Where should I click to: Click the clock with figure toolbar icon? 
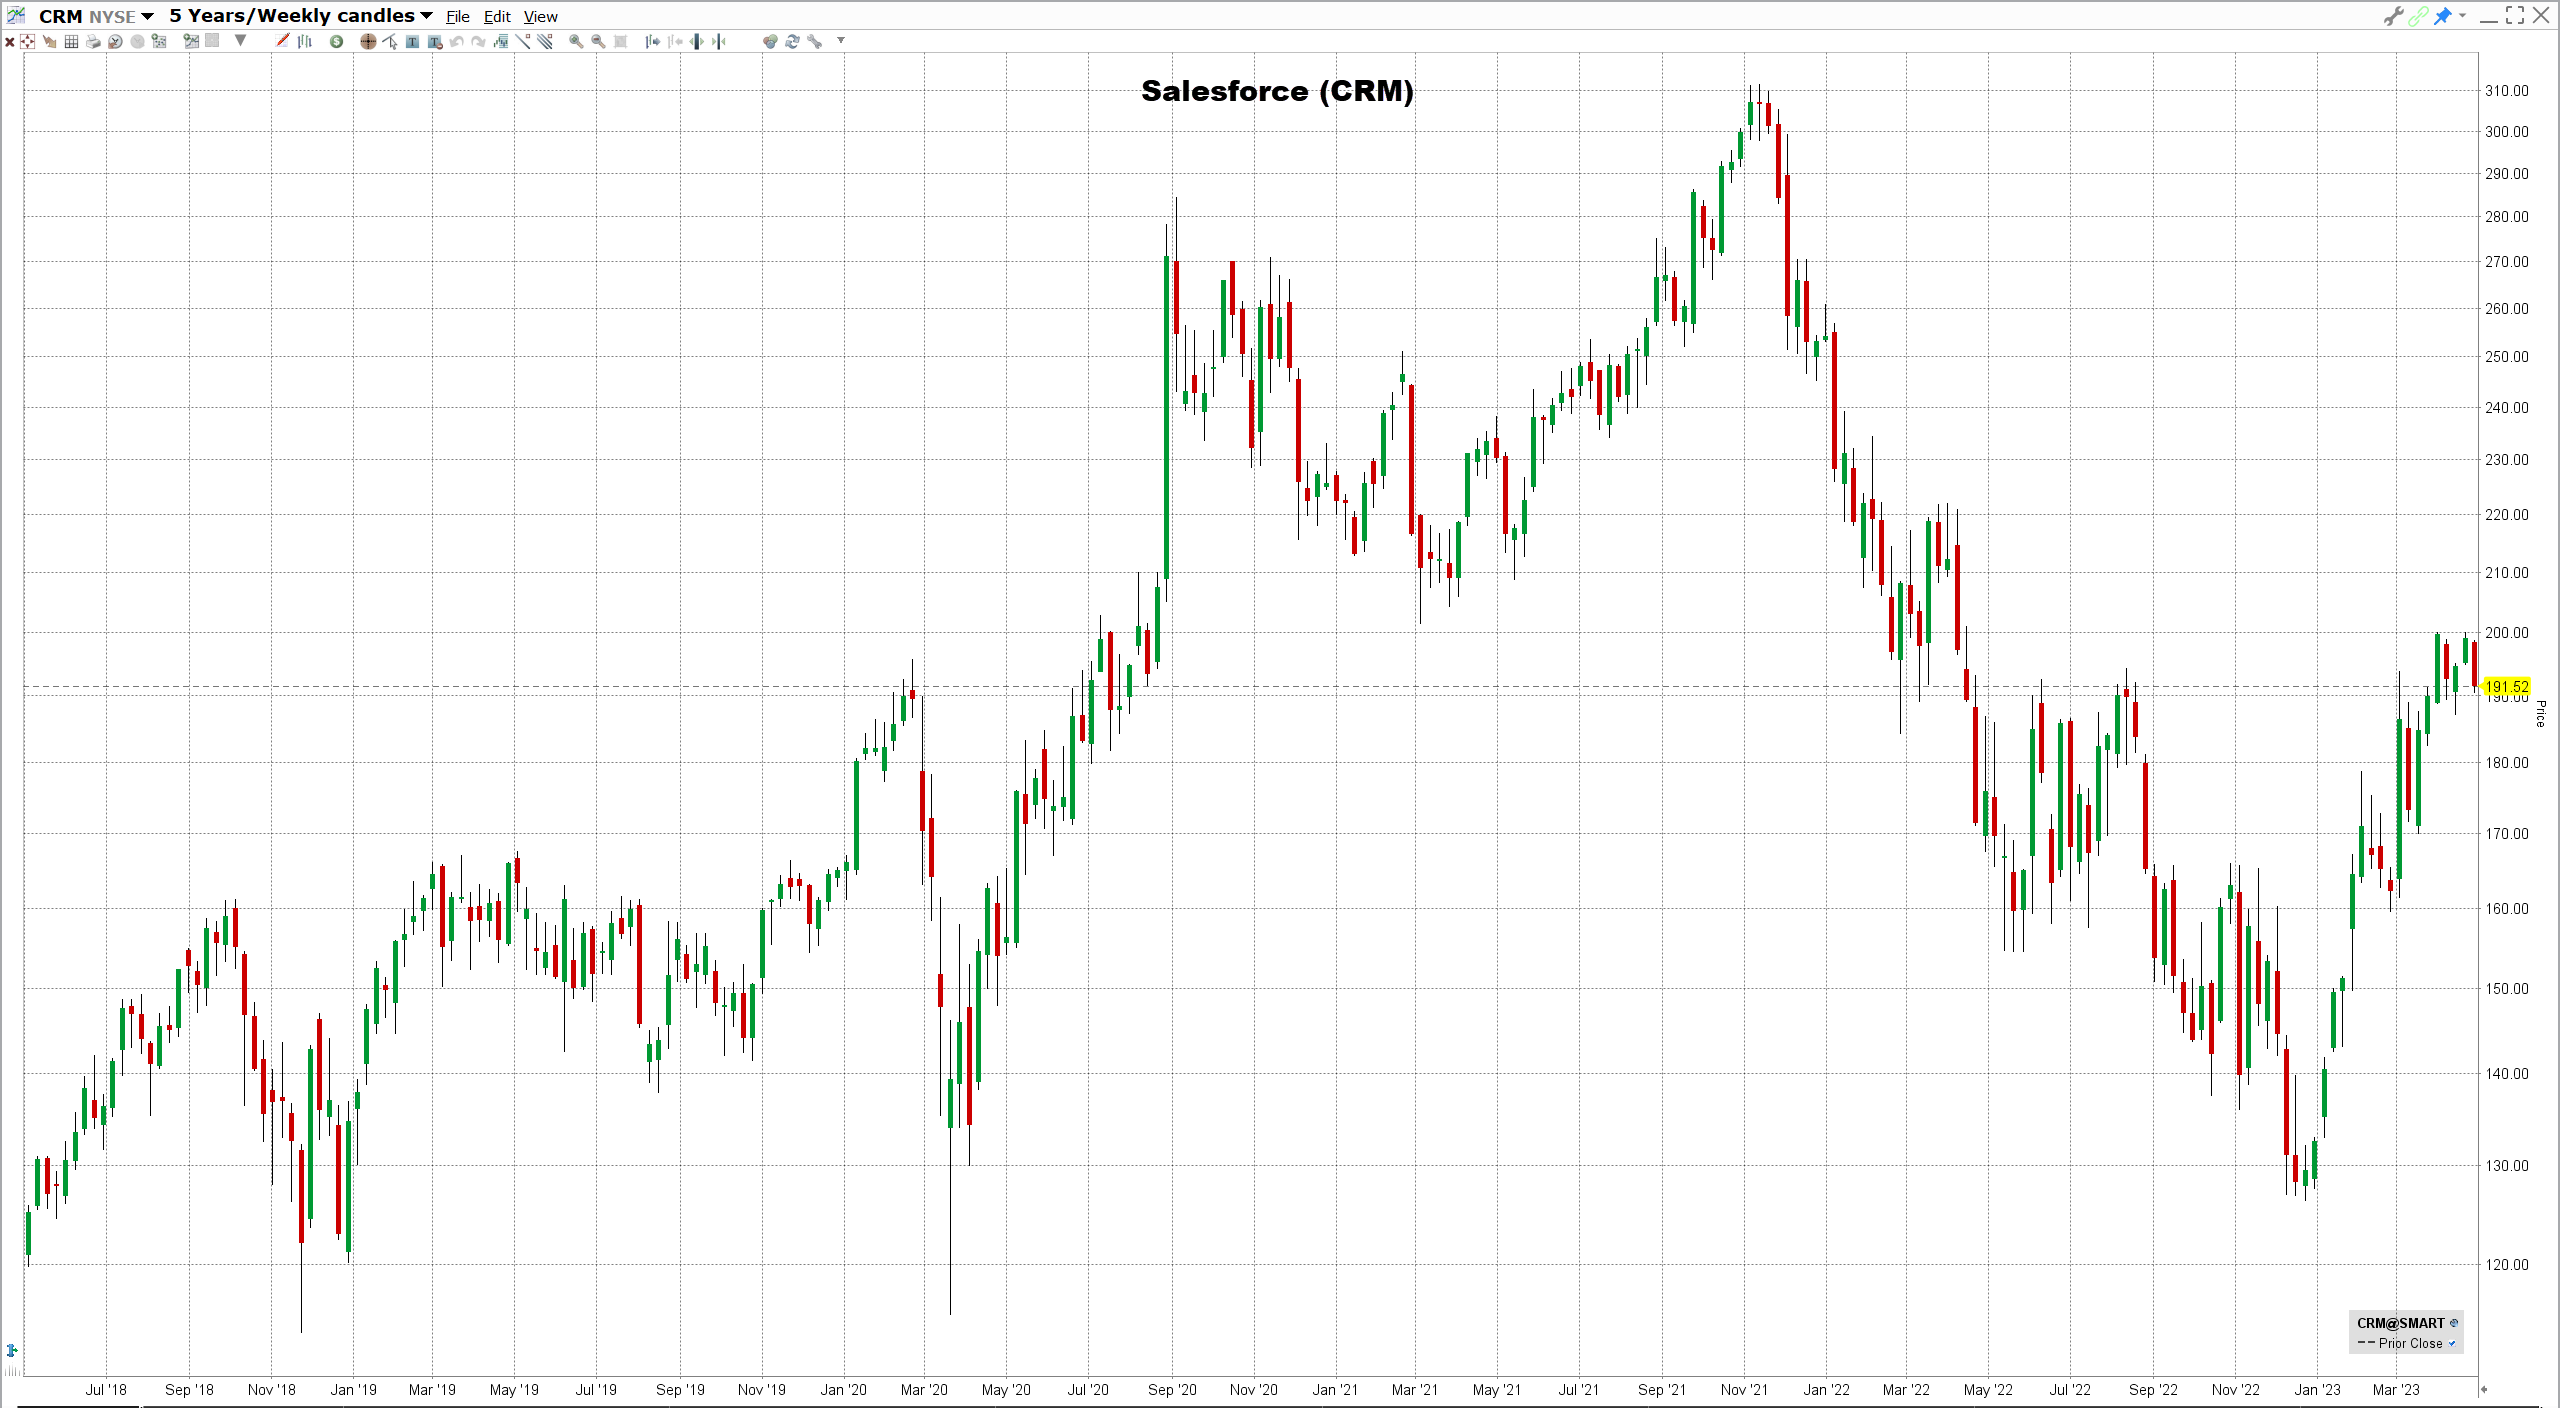click(x=115, y=42)
